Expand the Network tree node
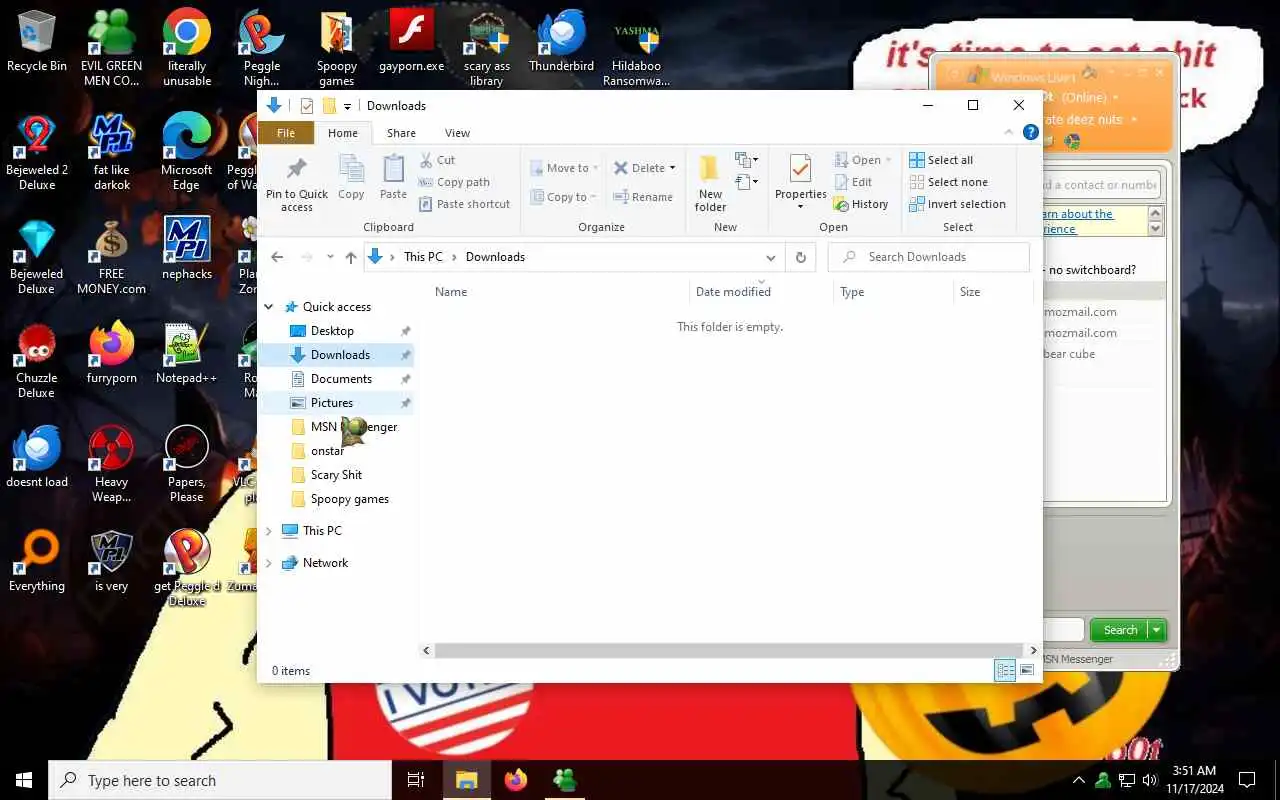 tap(269, 563)
